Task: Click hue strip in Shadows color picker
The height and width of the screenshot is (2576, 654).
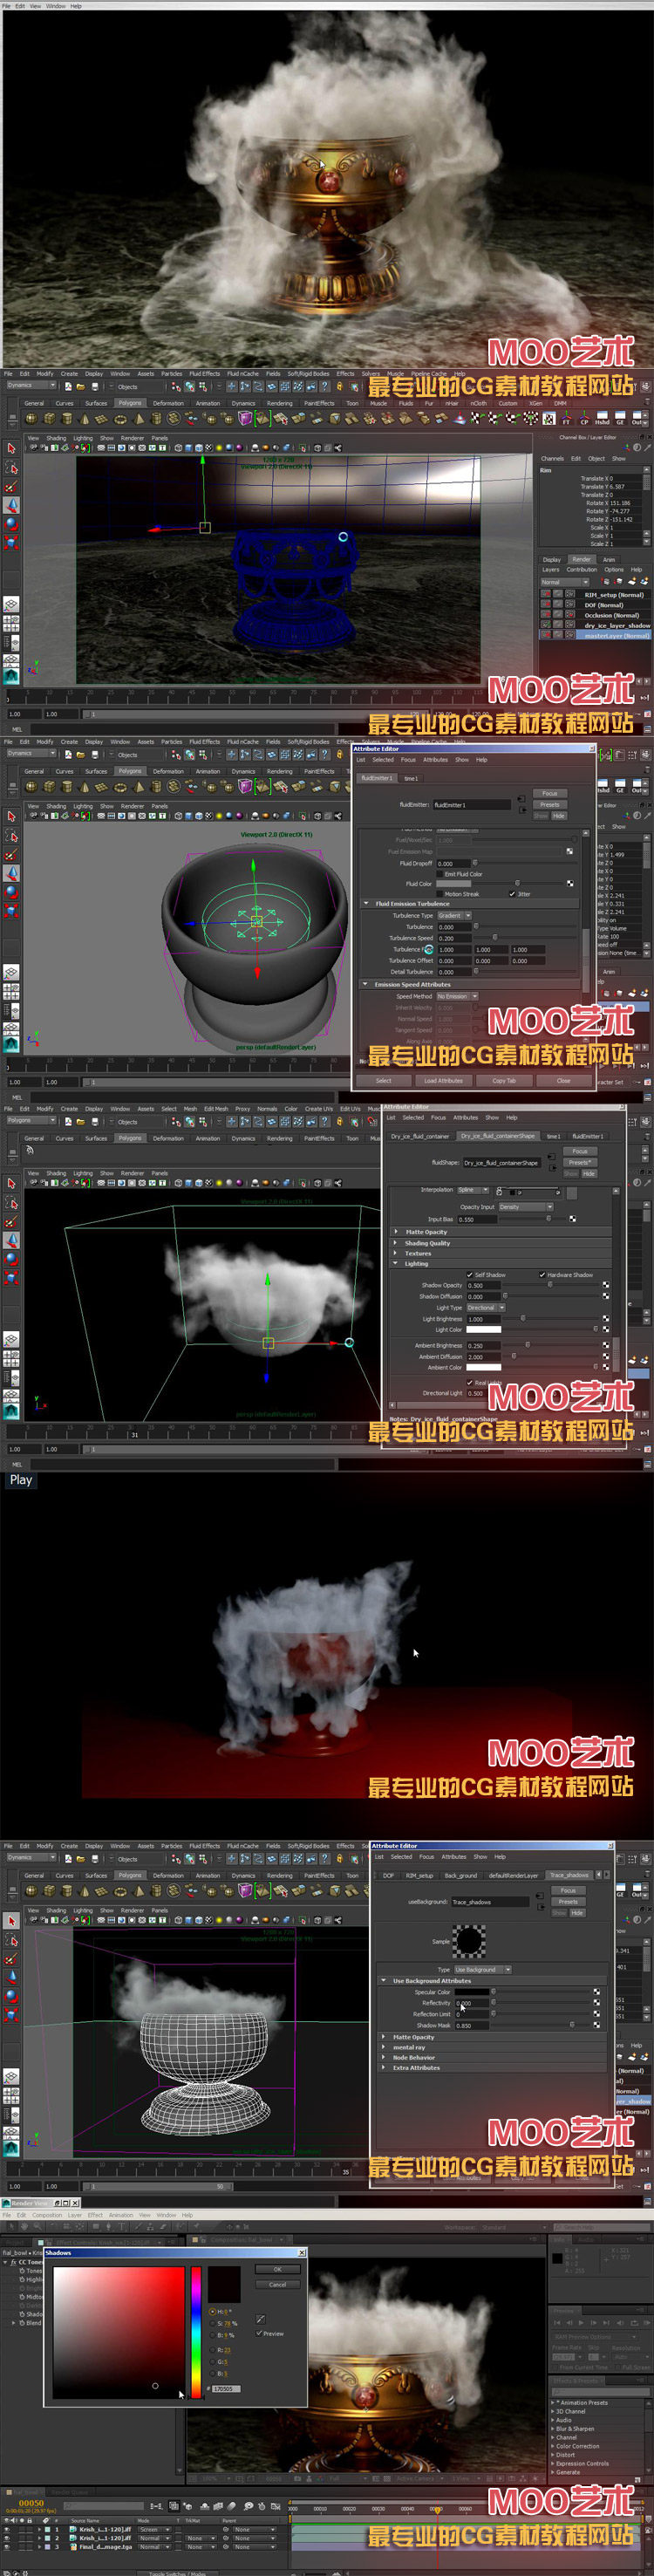Action: coord(196,2331)
